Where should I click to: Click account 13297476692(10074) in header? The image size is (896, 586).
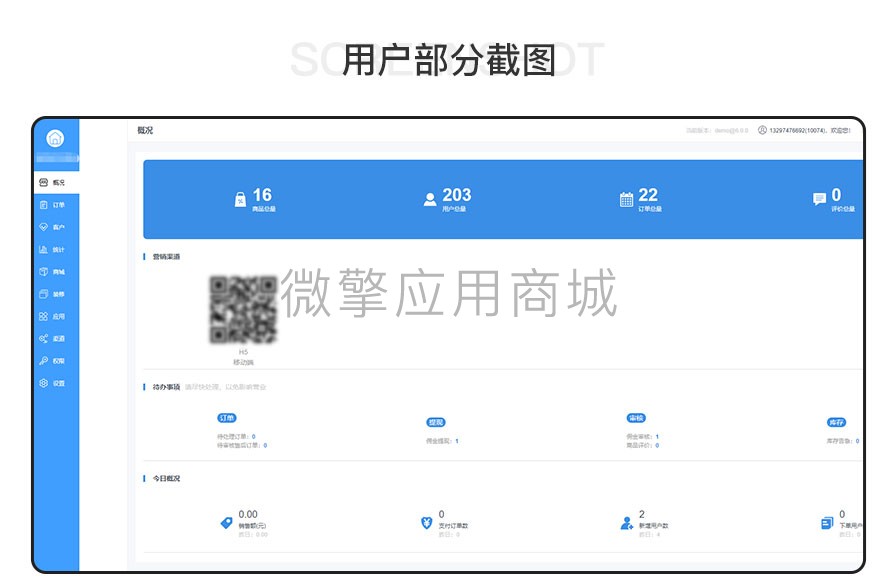tap(798, 130)
